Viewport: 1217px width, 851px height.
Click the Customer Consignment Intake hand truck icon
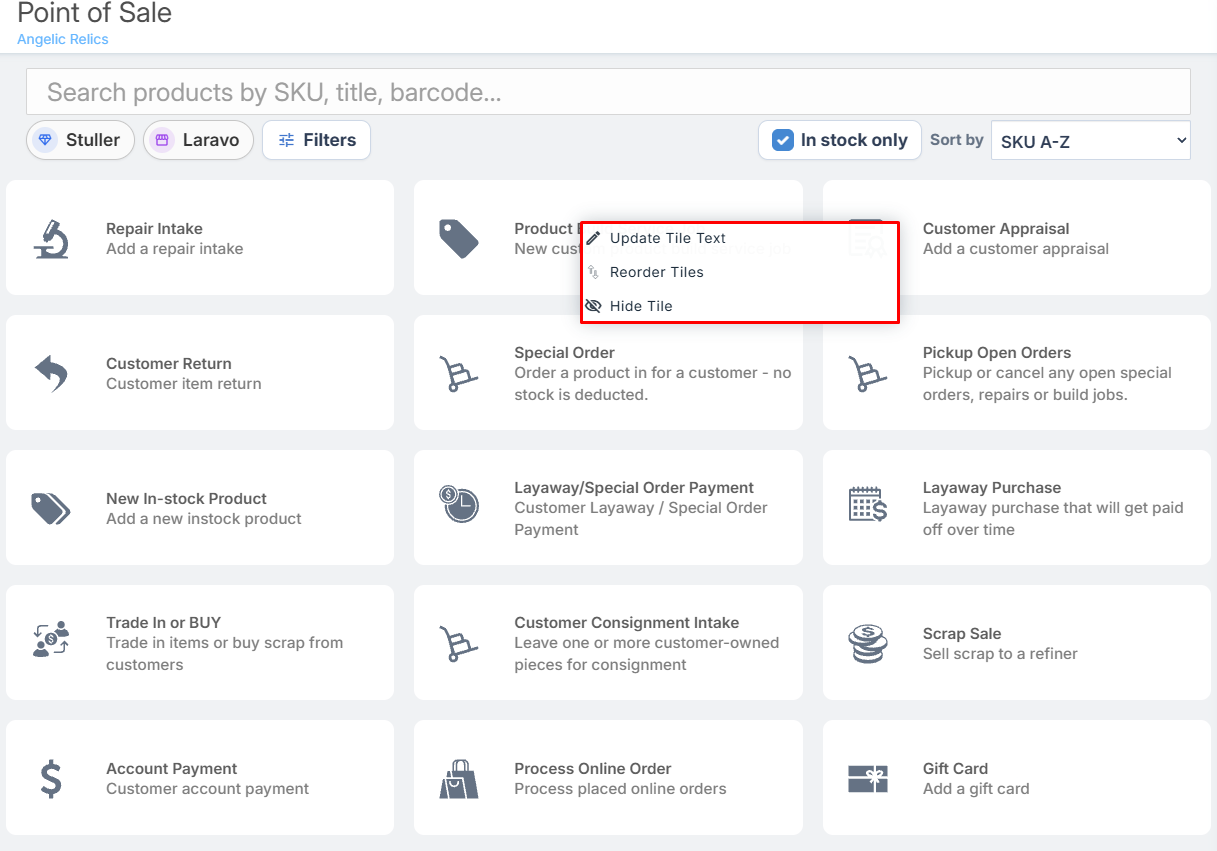click(459, 644)
